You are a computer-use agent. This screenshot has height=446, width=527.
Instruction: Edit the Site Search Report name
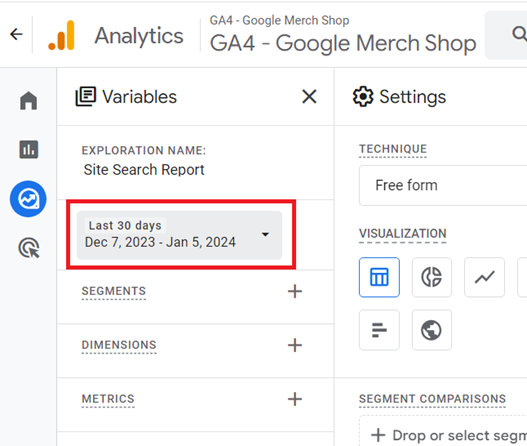pos(144,170)
